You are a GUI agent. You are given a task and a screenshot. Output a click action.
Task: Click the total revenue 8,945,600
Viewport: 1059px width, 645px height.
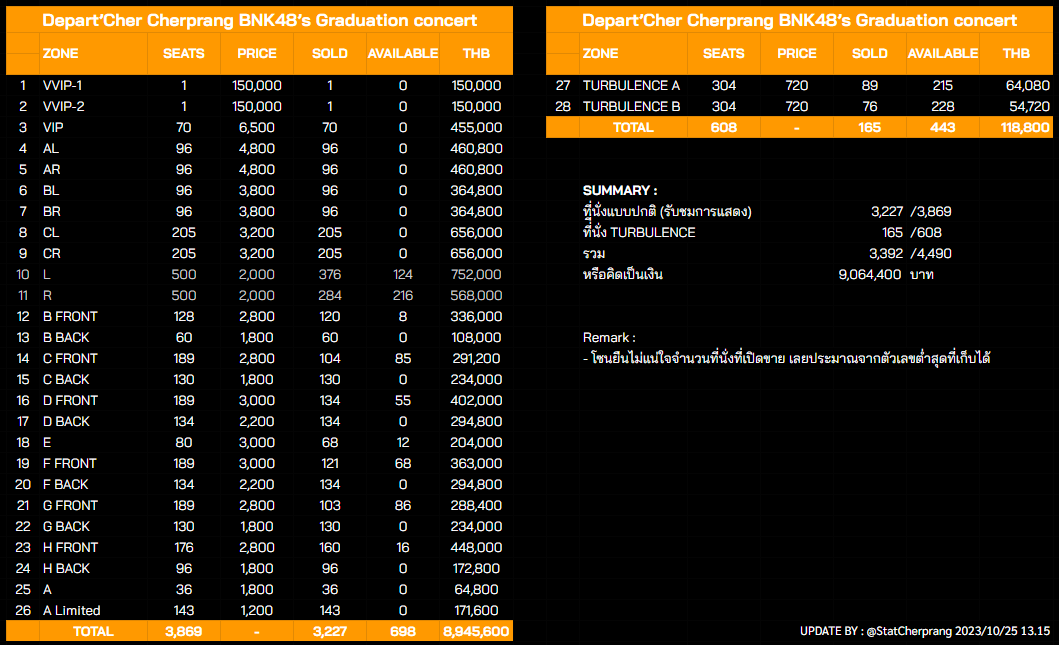pyautogui.click(x=476, y=631)
